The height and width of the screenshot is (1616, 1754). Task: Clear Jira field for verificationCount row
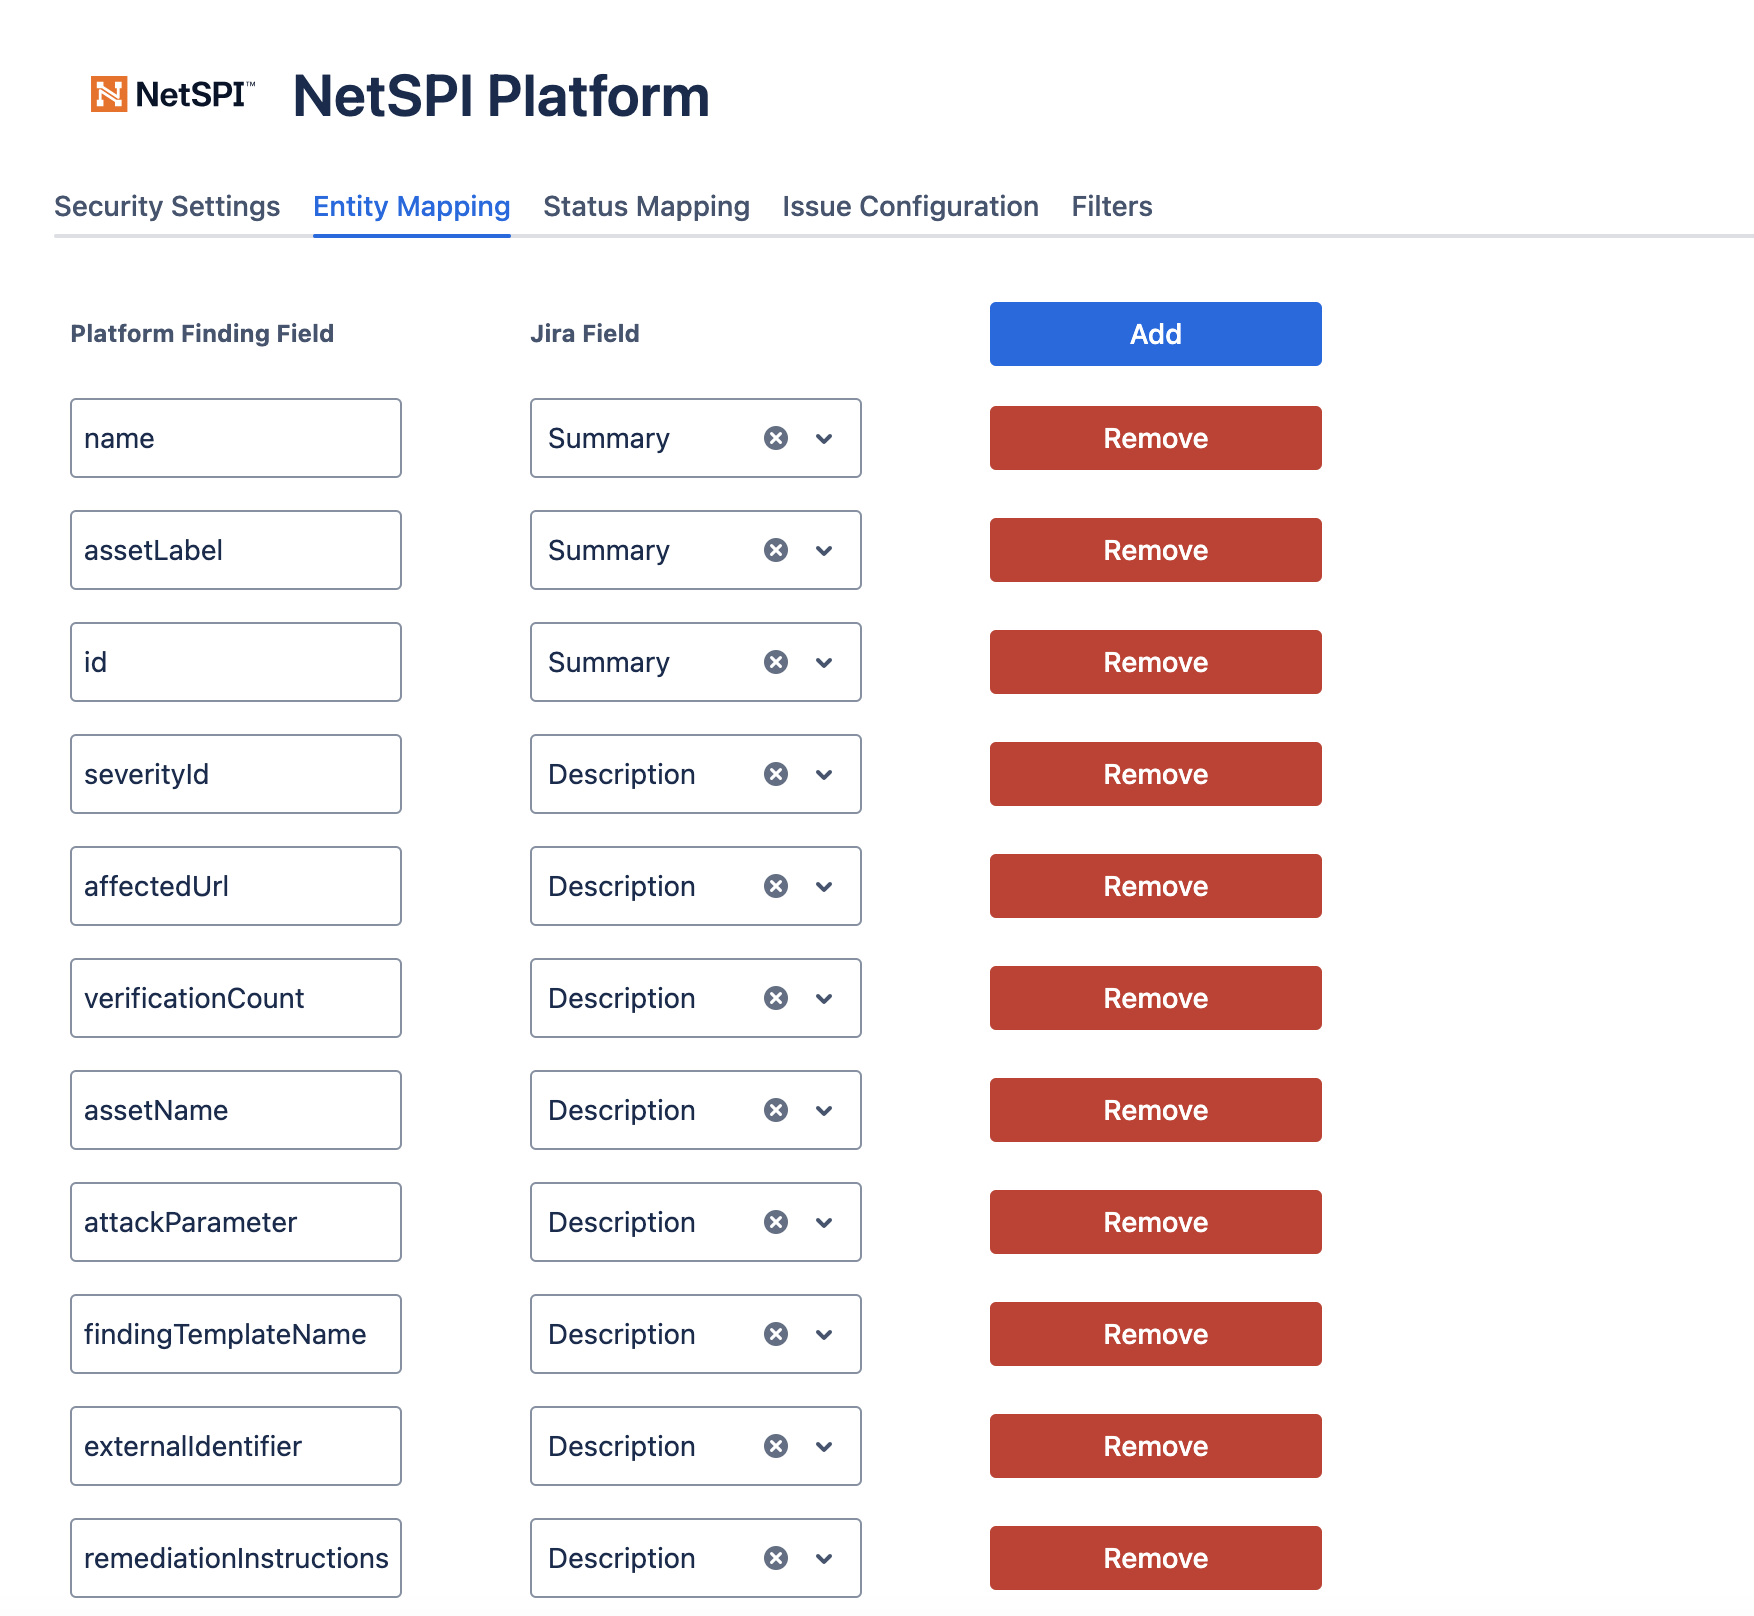click(x=776, y=998)
